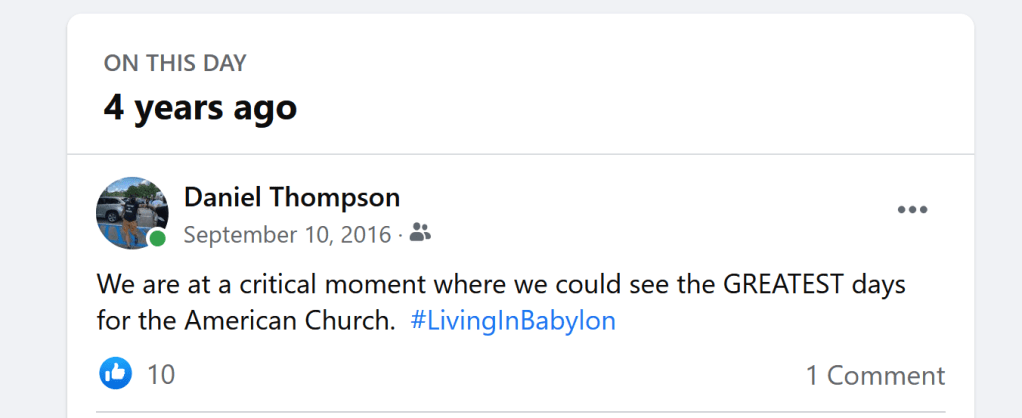
Task: Open Daniel Thompson's profile picture
Action: pos(131,212)
